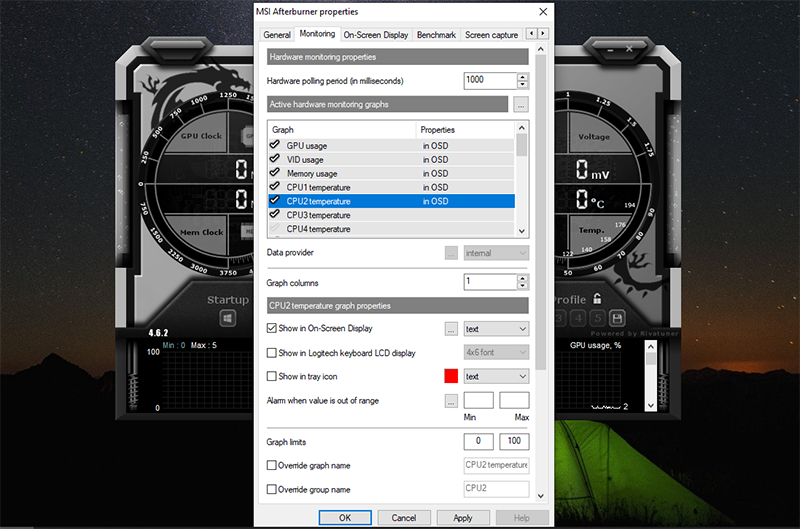Toggle the GPU usage graph checkmark
The height and width of the screenshot is (529, 800).
click(274, 145)
